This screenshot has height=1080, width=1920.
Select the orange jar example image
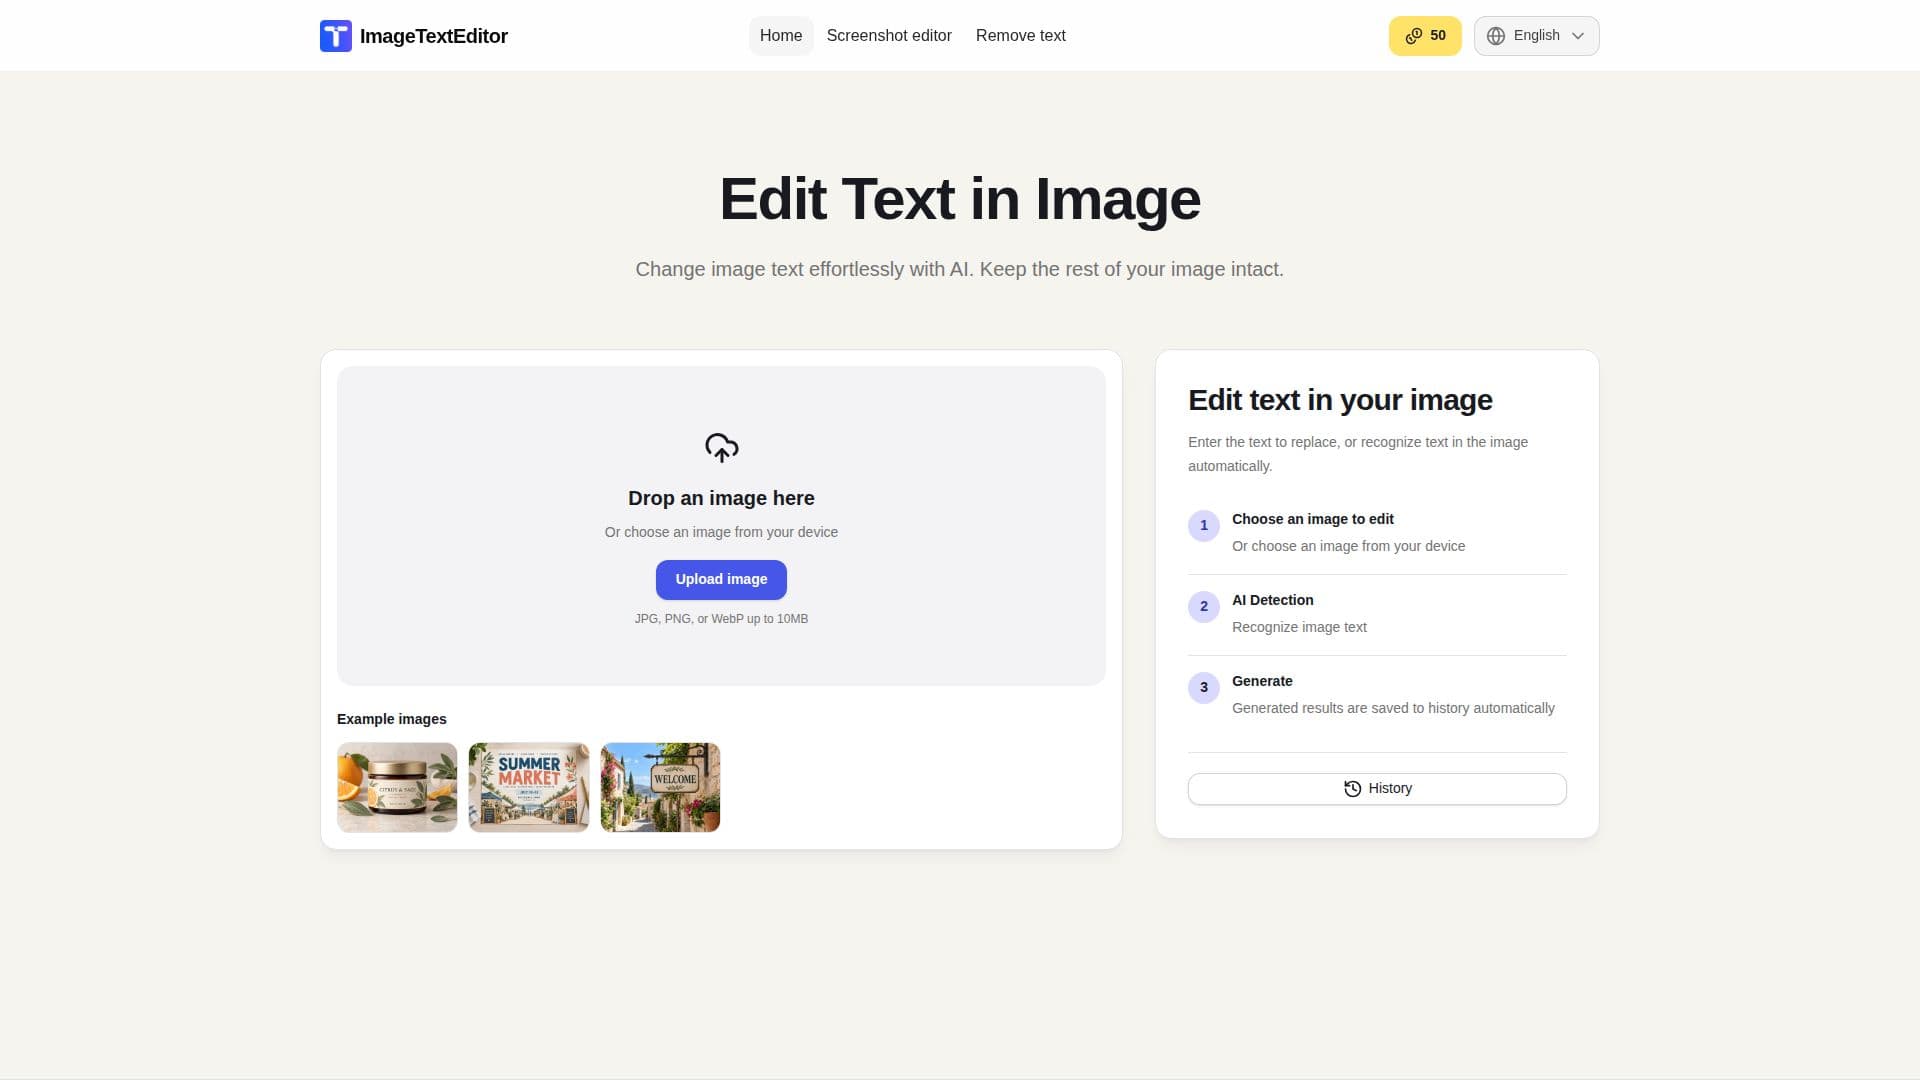[397, 787]
